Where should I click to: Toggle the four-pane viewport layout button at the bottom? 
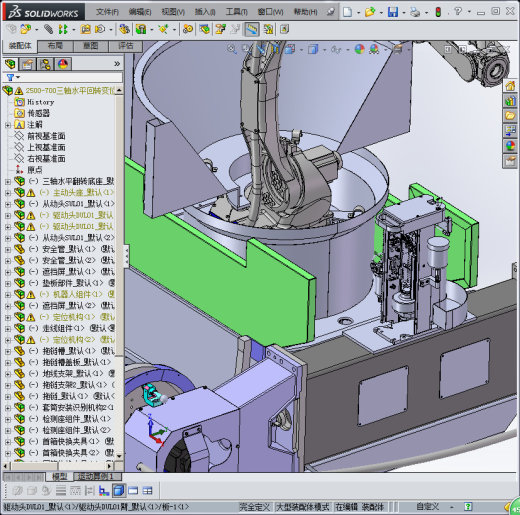[147, 490]
